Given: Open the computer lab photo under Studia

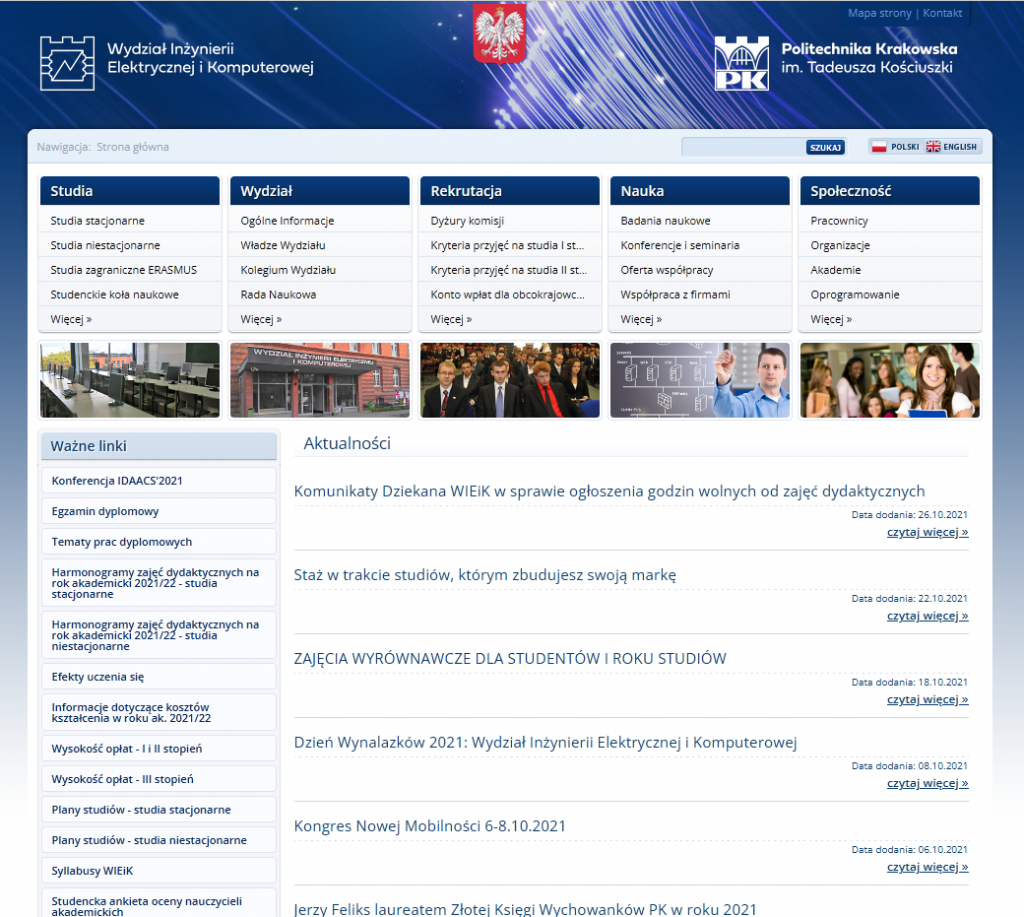Looking at the screenshot, I should point(130,380).
